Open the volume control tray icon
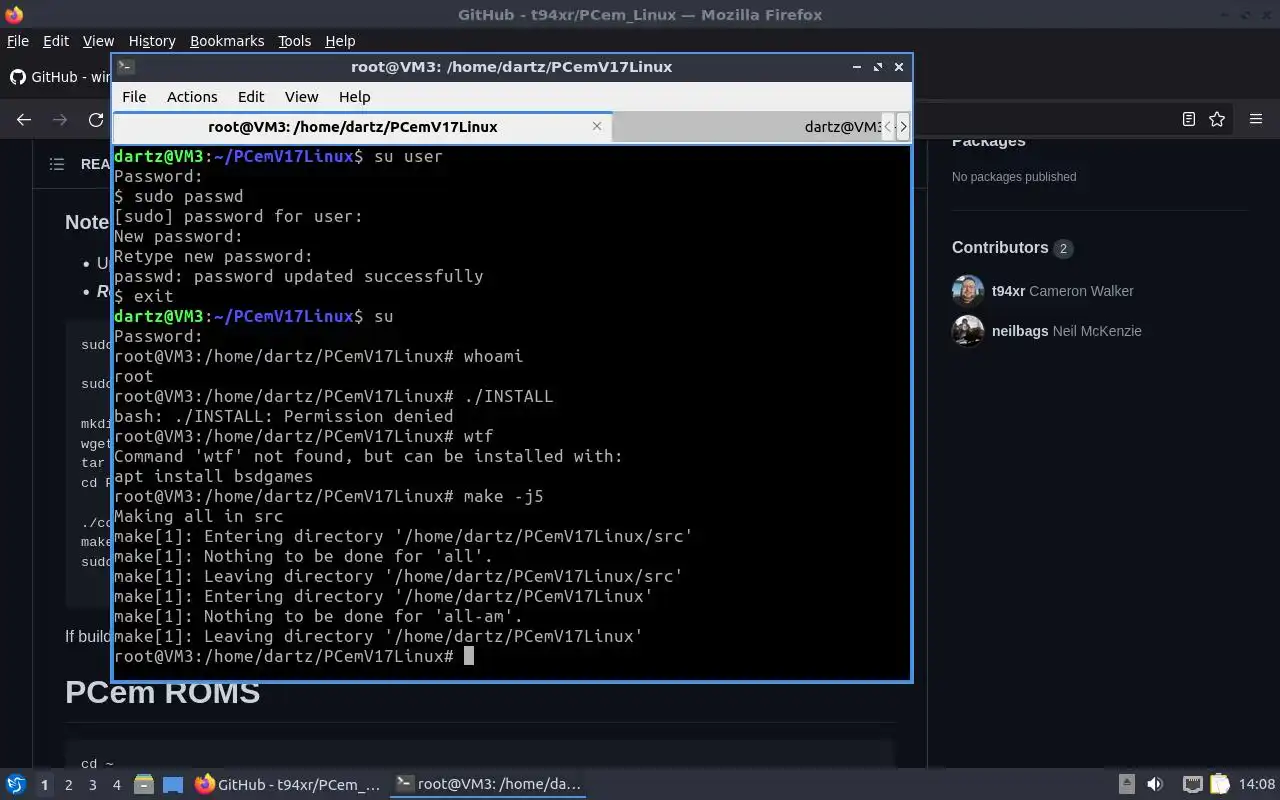This screenshot has width=1280, height=800. coord(1155,784)
